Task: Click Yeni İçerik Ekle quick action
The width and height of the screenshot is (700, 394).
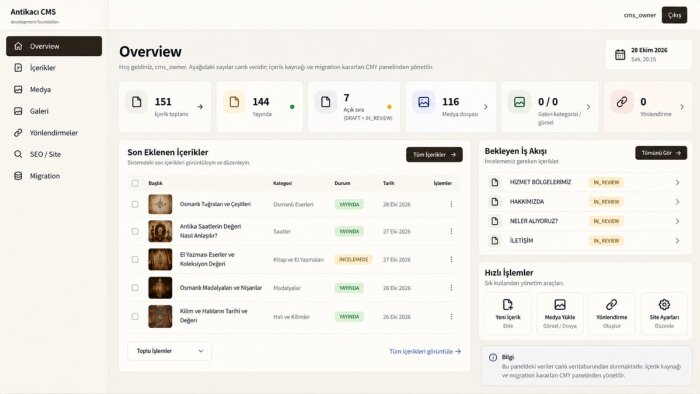Action: click(x=508, y=313)
